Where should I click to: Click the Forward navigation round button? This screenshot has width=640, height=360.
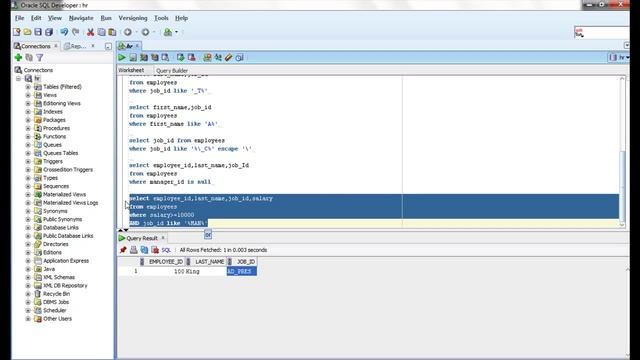coord(145,32)
